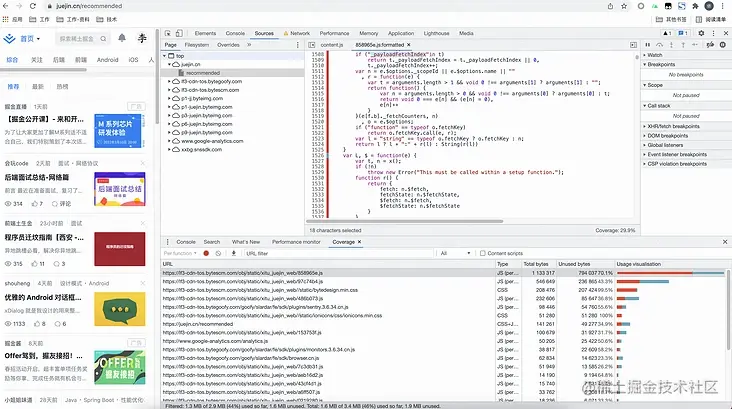
Task: Click the step into function icon
Action: pos(671,45)
